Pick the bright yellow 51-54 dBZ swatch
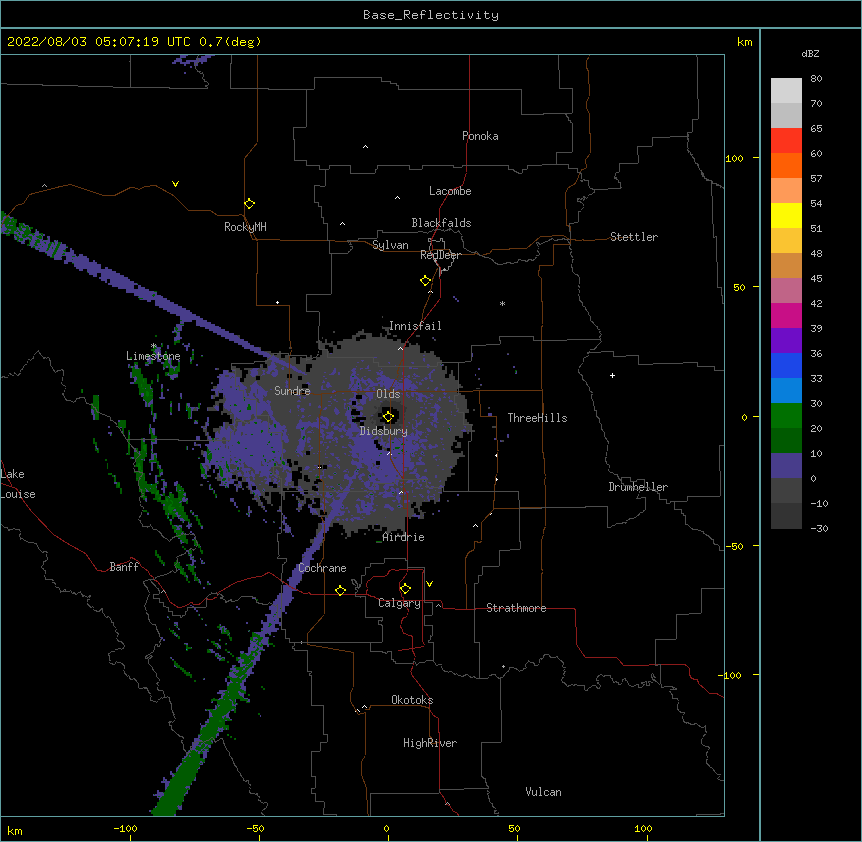 click(786, 215)
